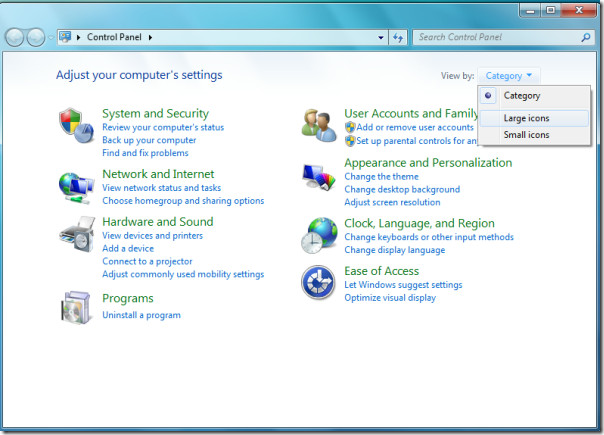Click Find and fix problems
This screenshot has height=435, width=604.
coord(145,153)
